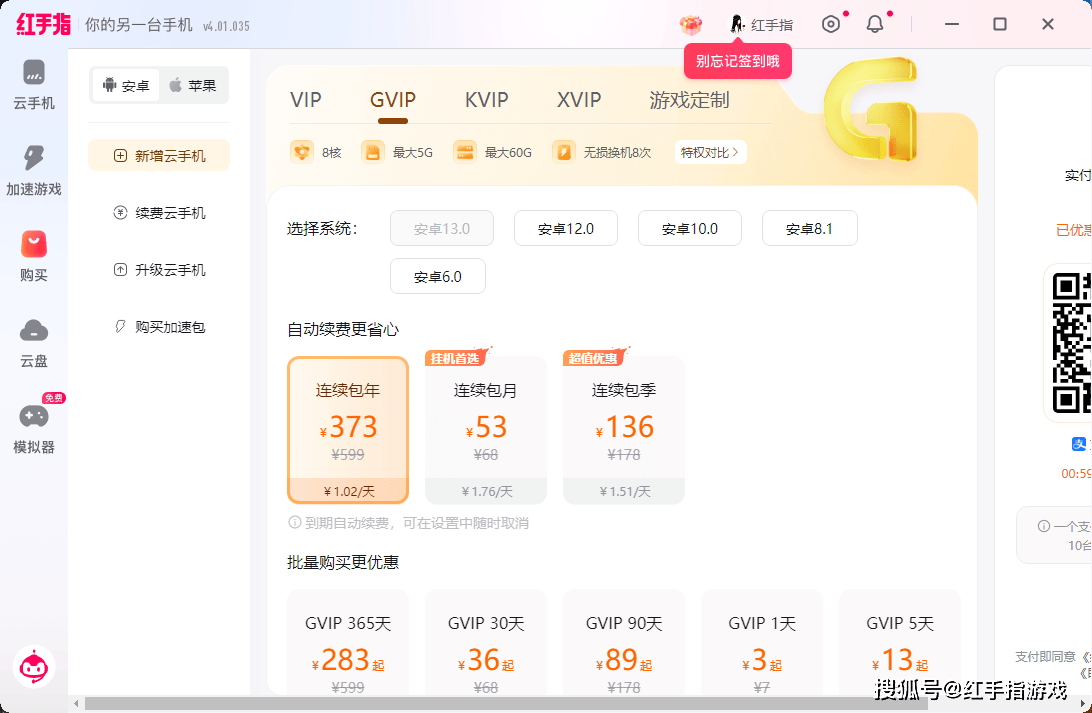Click the robot assistant avatar icon
This screenshot has height=713, width=1092.
[x=33, y=668]
